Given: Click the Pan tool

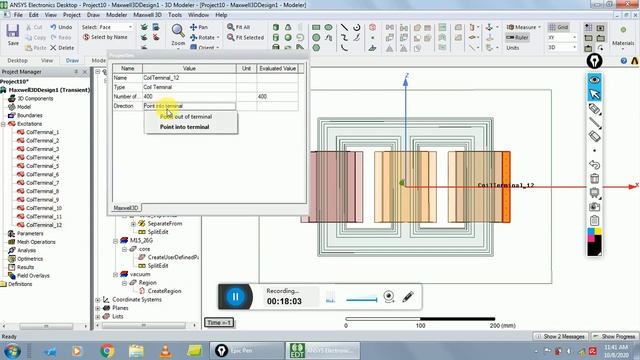Looking at the screenshot, I should click(199, 27).
